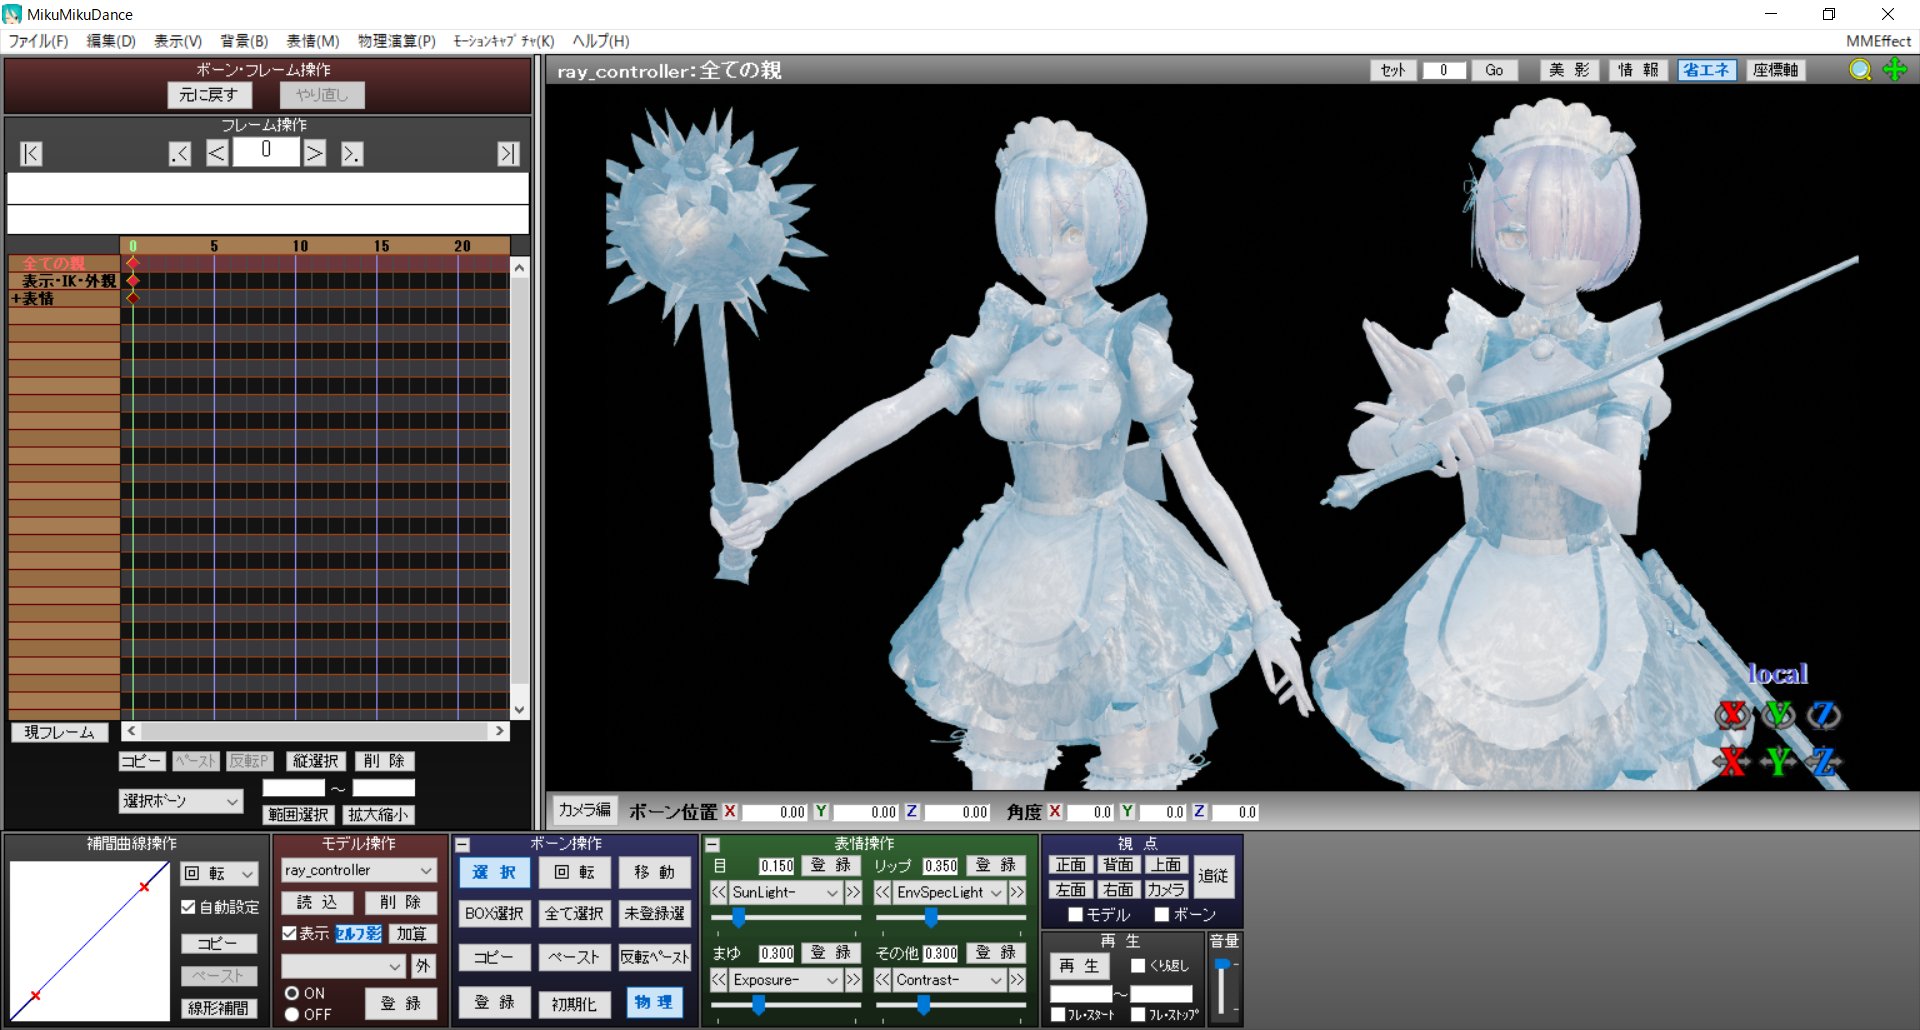Previous brow morph arrow before Exposure-
Viewport: 1920px width, 1030px height.
[x=718, y=980]
